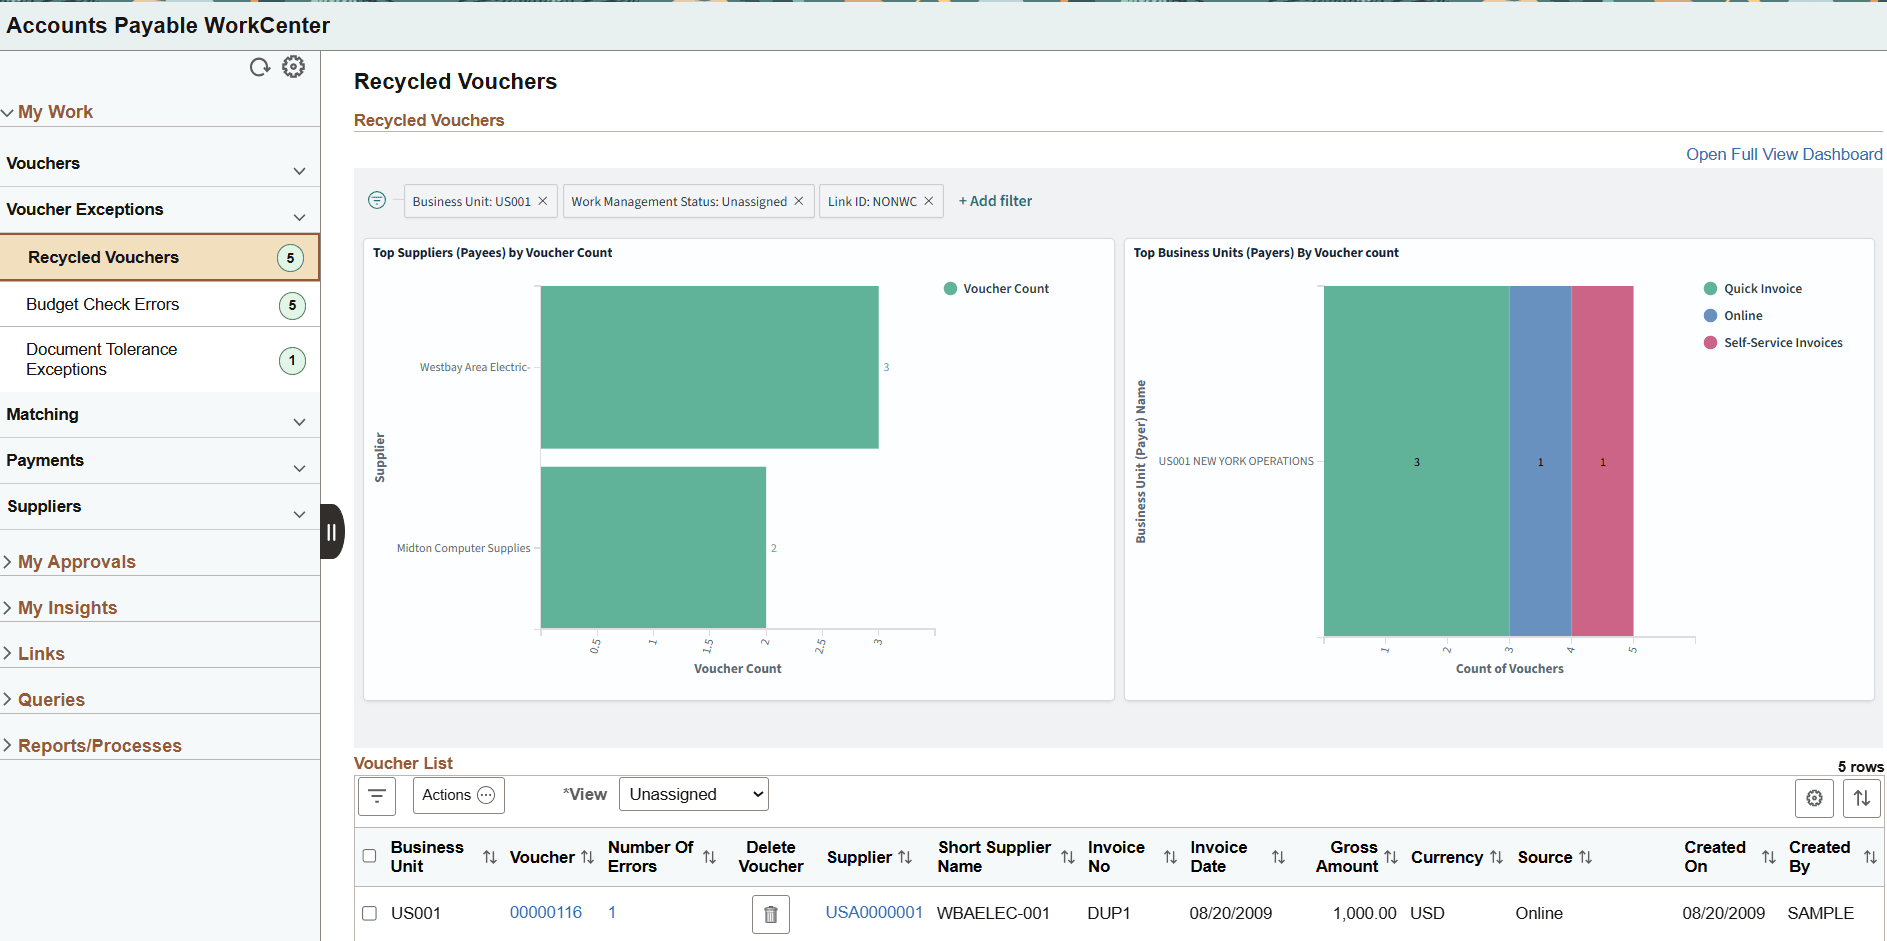Sort by Number Of Errors column
Viewport: 1887px width, 941px height.
(709, 857)
